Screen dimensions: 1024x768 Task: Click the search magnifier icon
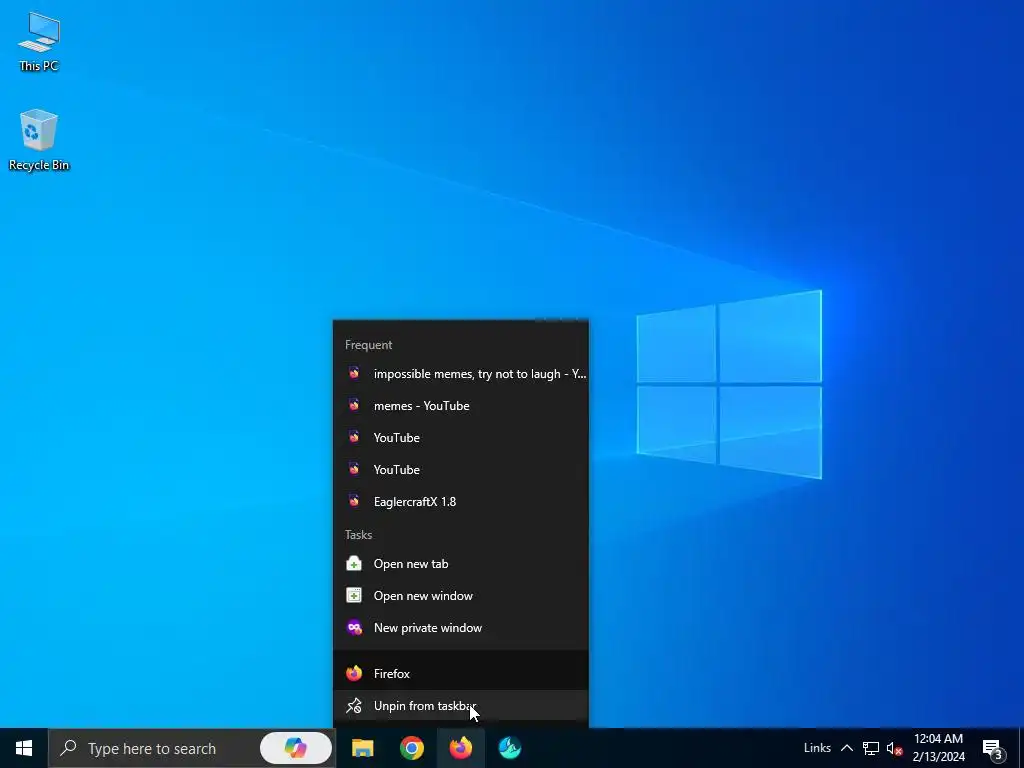[68, 748]
